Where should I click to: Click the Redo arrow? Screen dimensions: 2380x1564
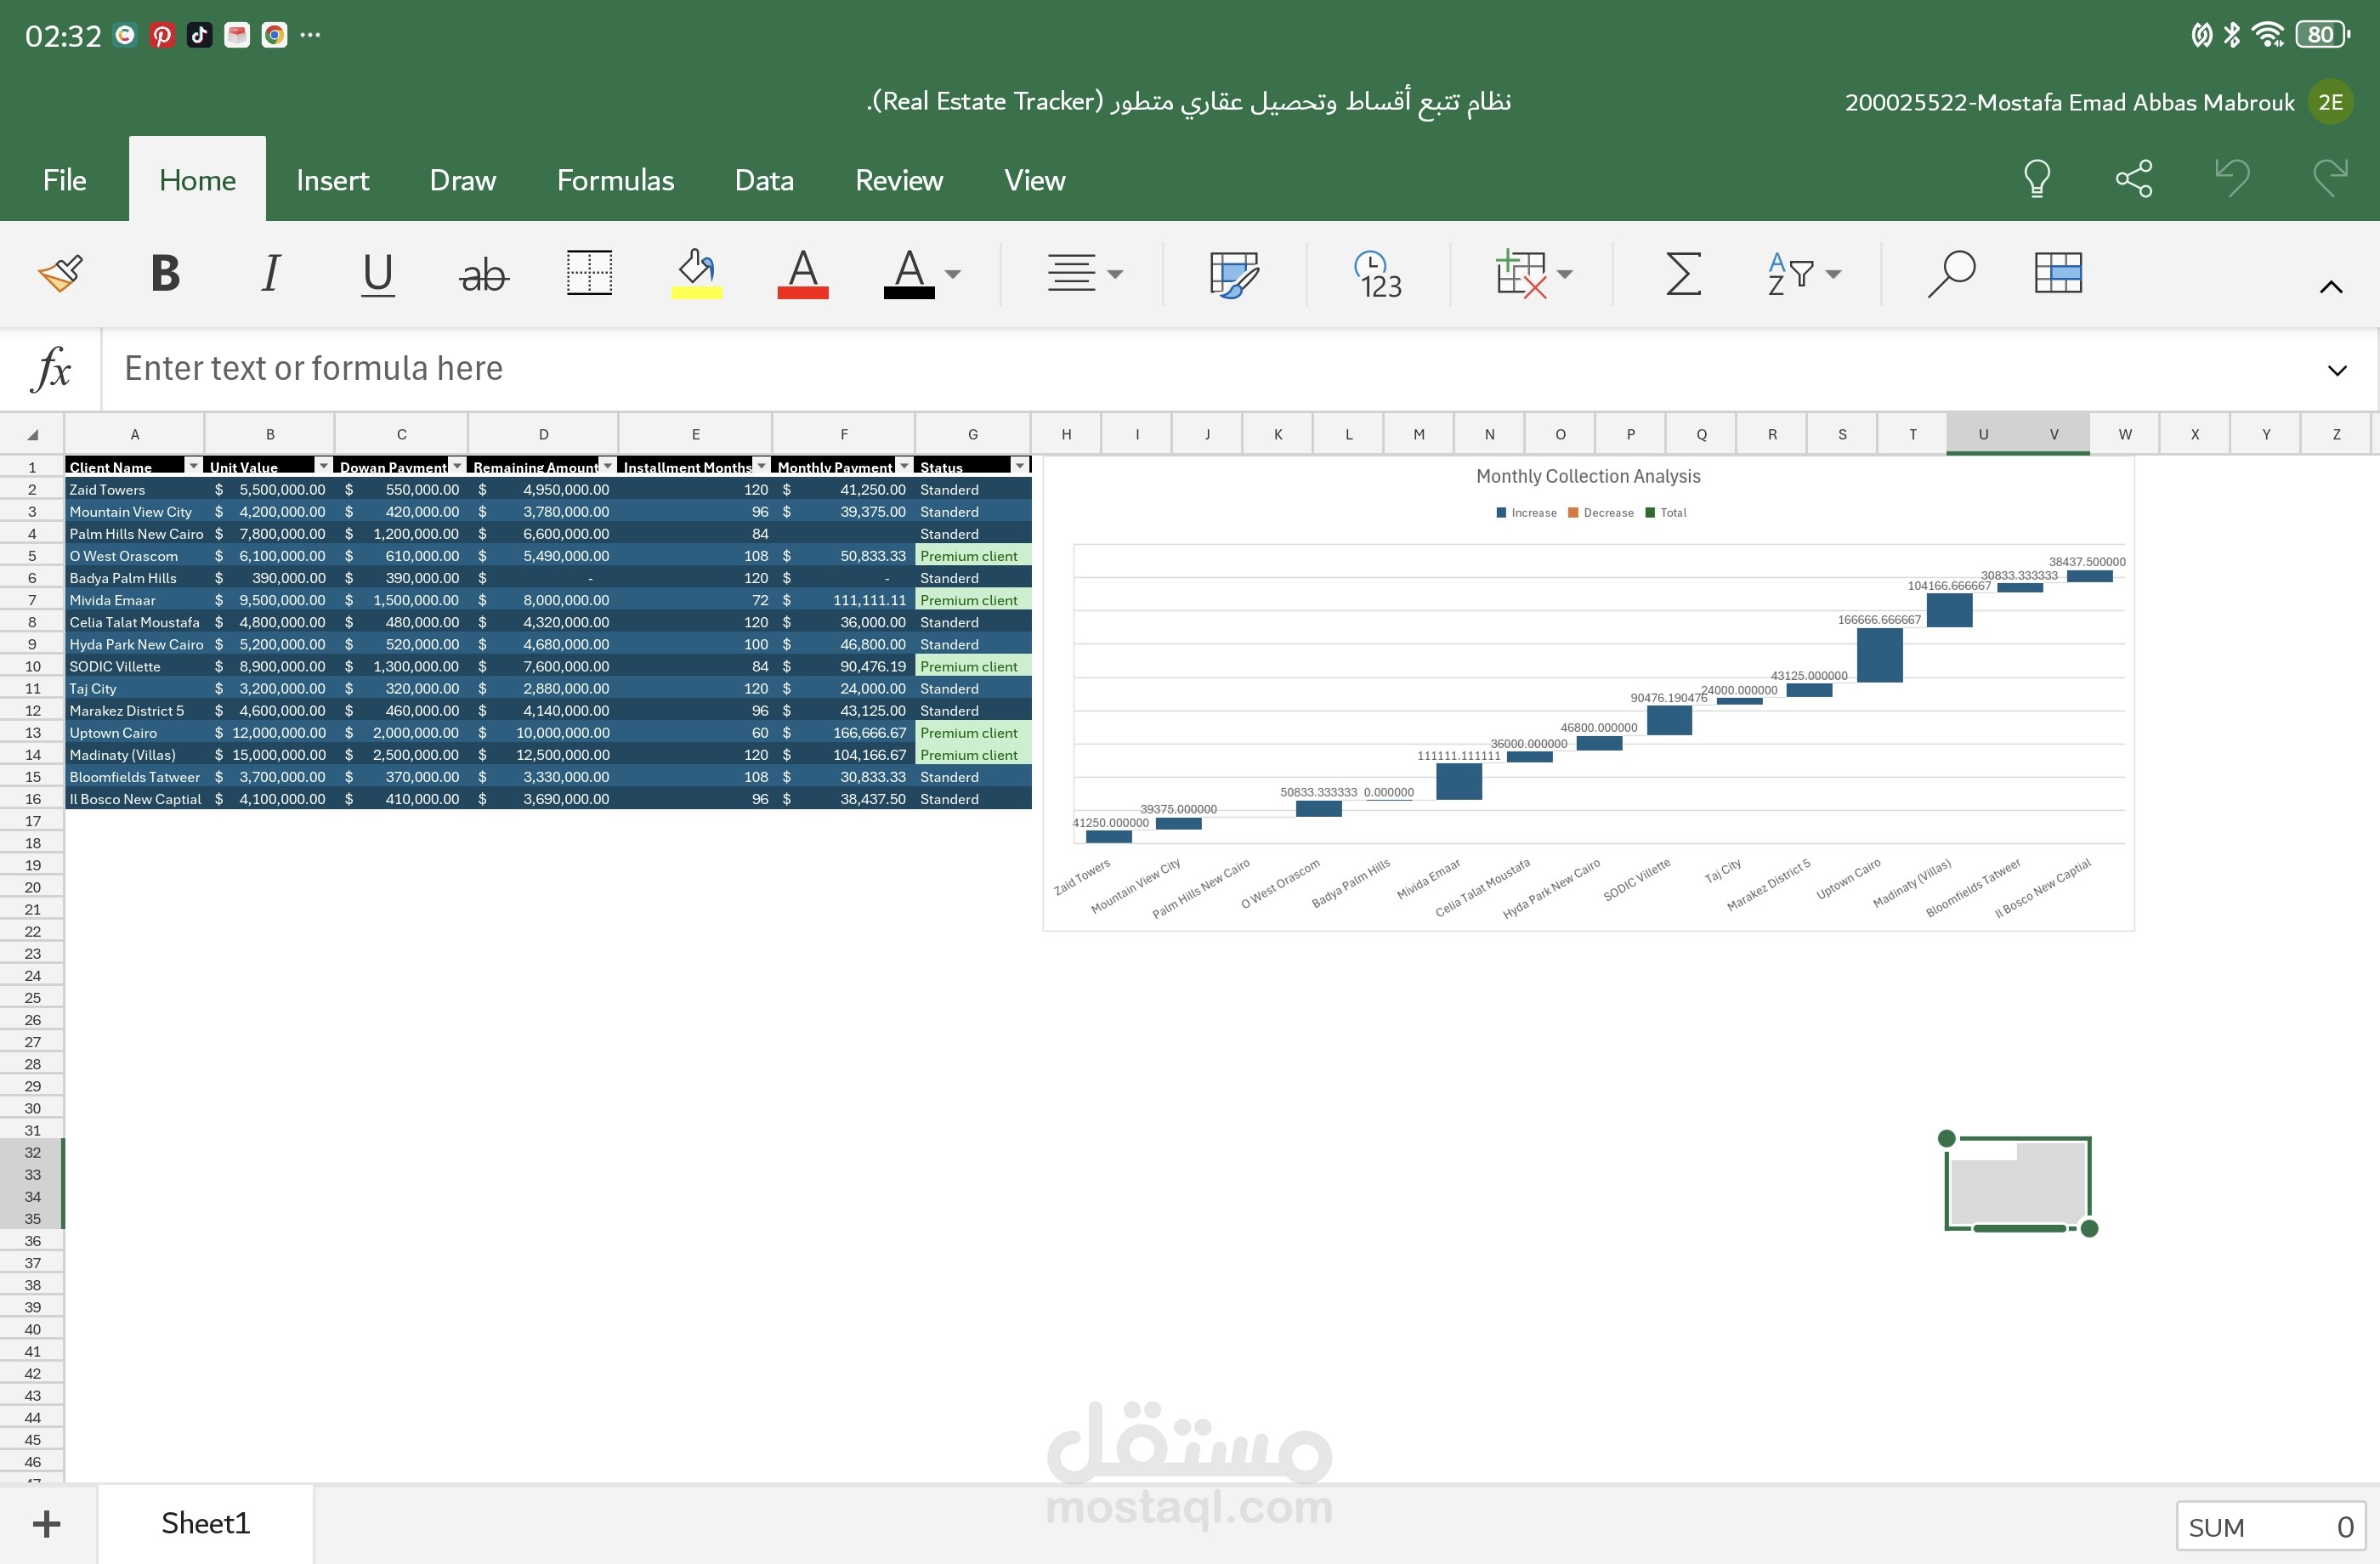point(2330,179)
